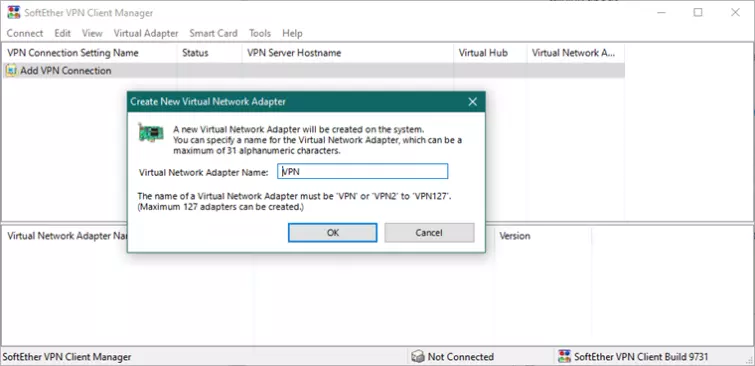This screenshot has width=755, height=366.
Task: Select the Add VPN Connection row
Action: [x=313, y=71]
